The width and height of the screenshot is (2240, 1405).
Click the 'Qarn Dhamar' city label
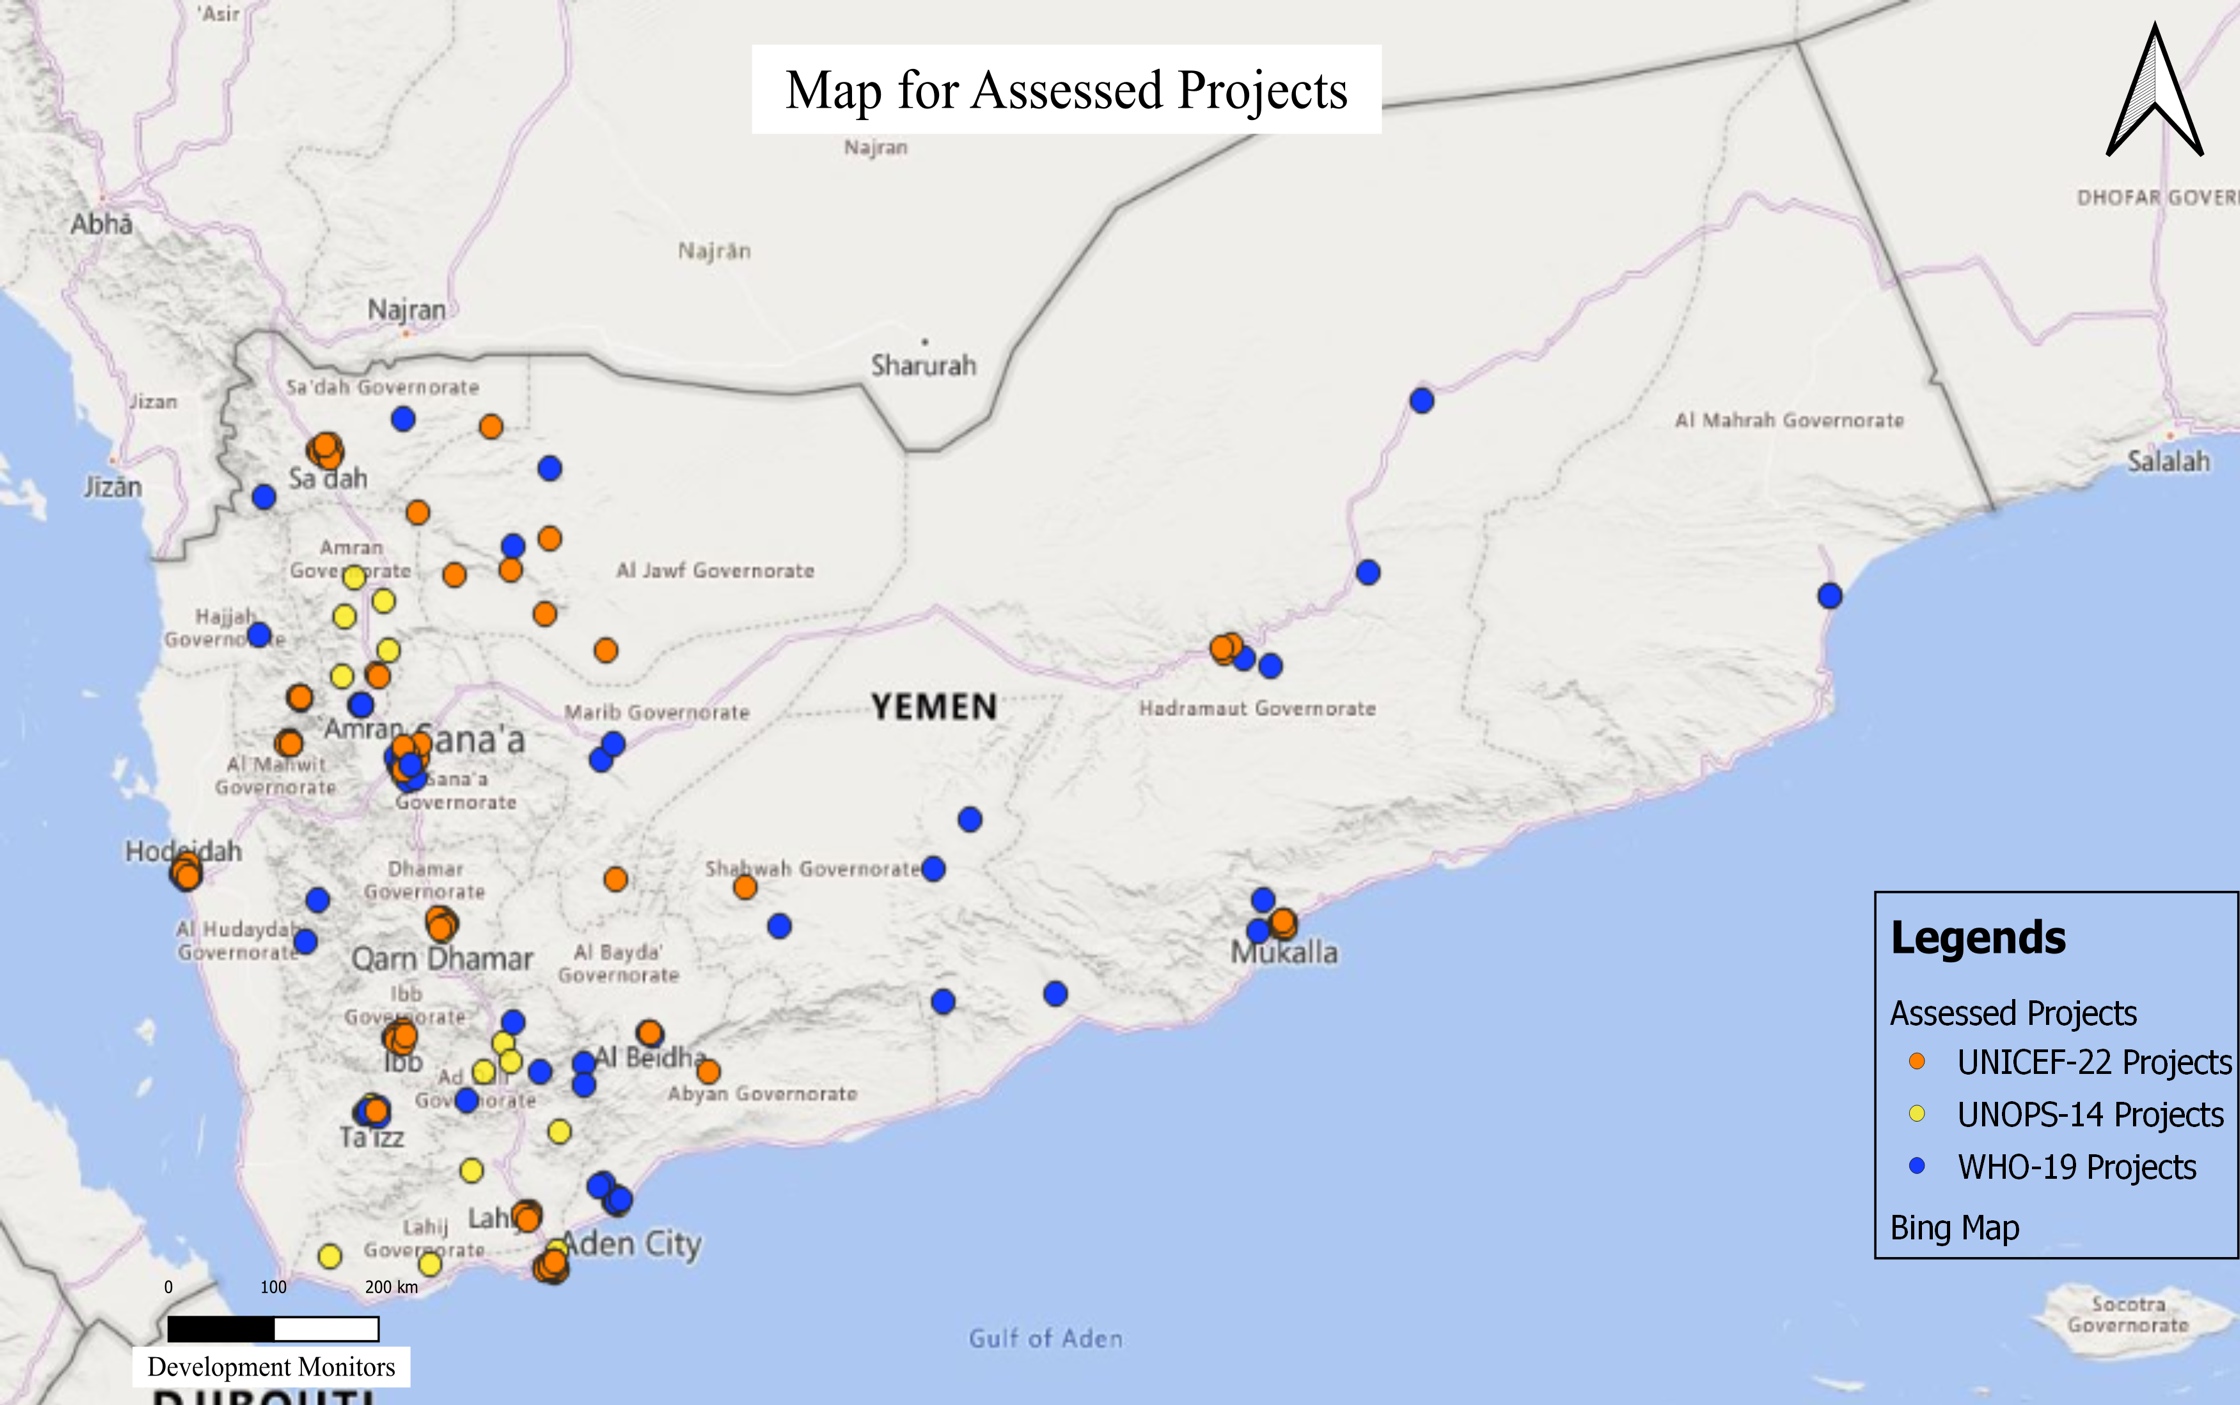[442, 959]
